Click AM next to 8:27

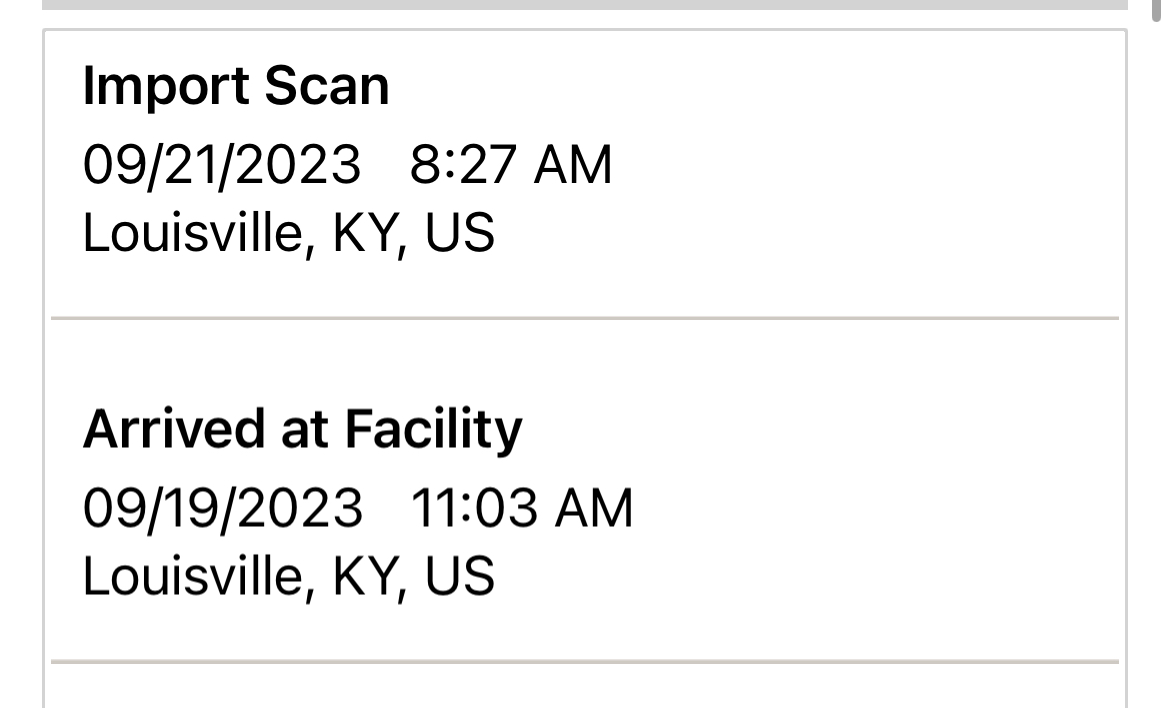pos(573,165)
